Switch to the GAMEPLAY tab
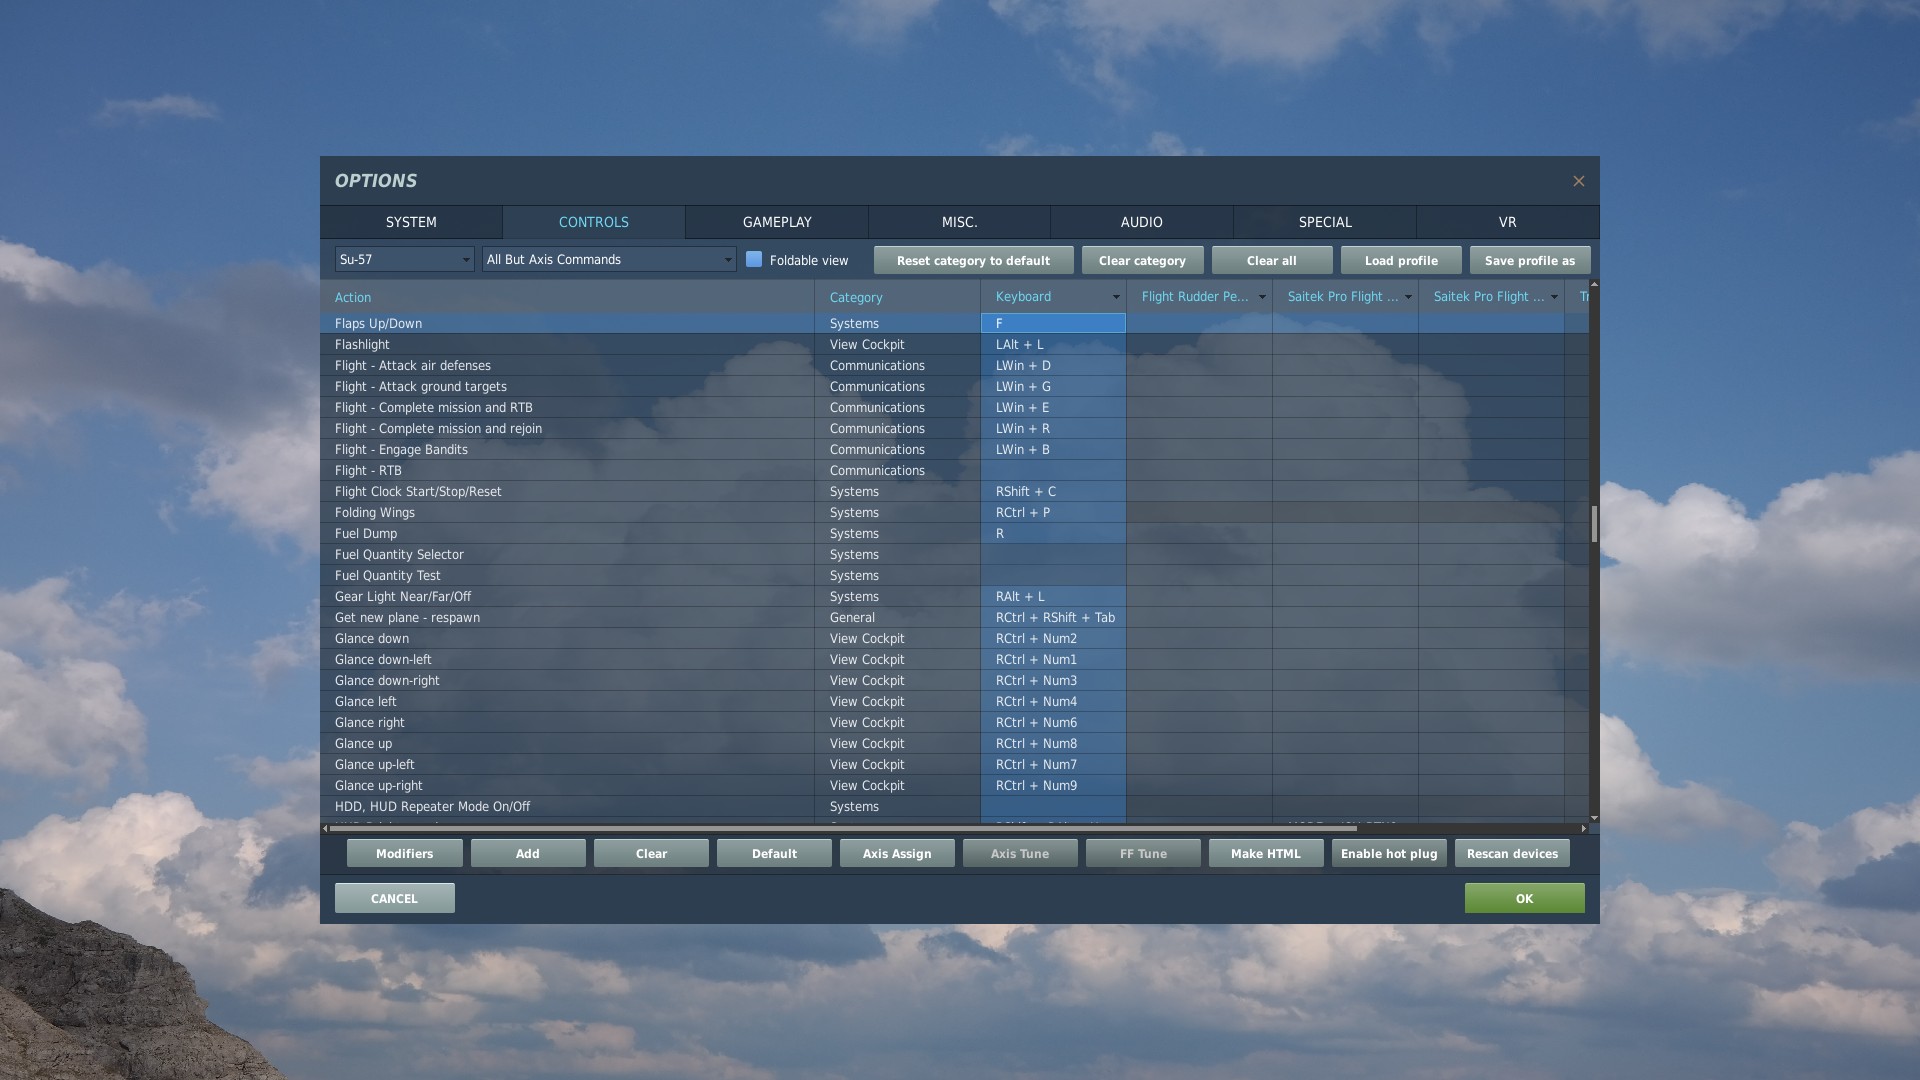This screenshot has width=1920, height=1080. tap(777, 222)
